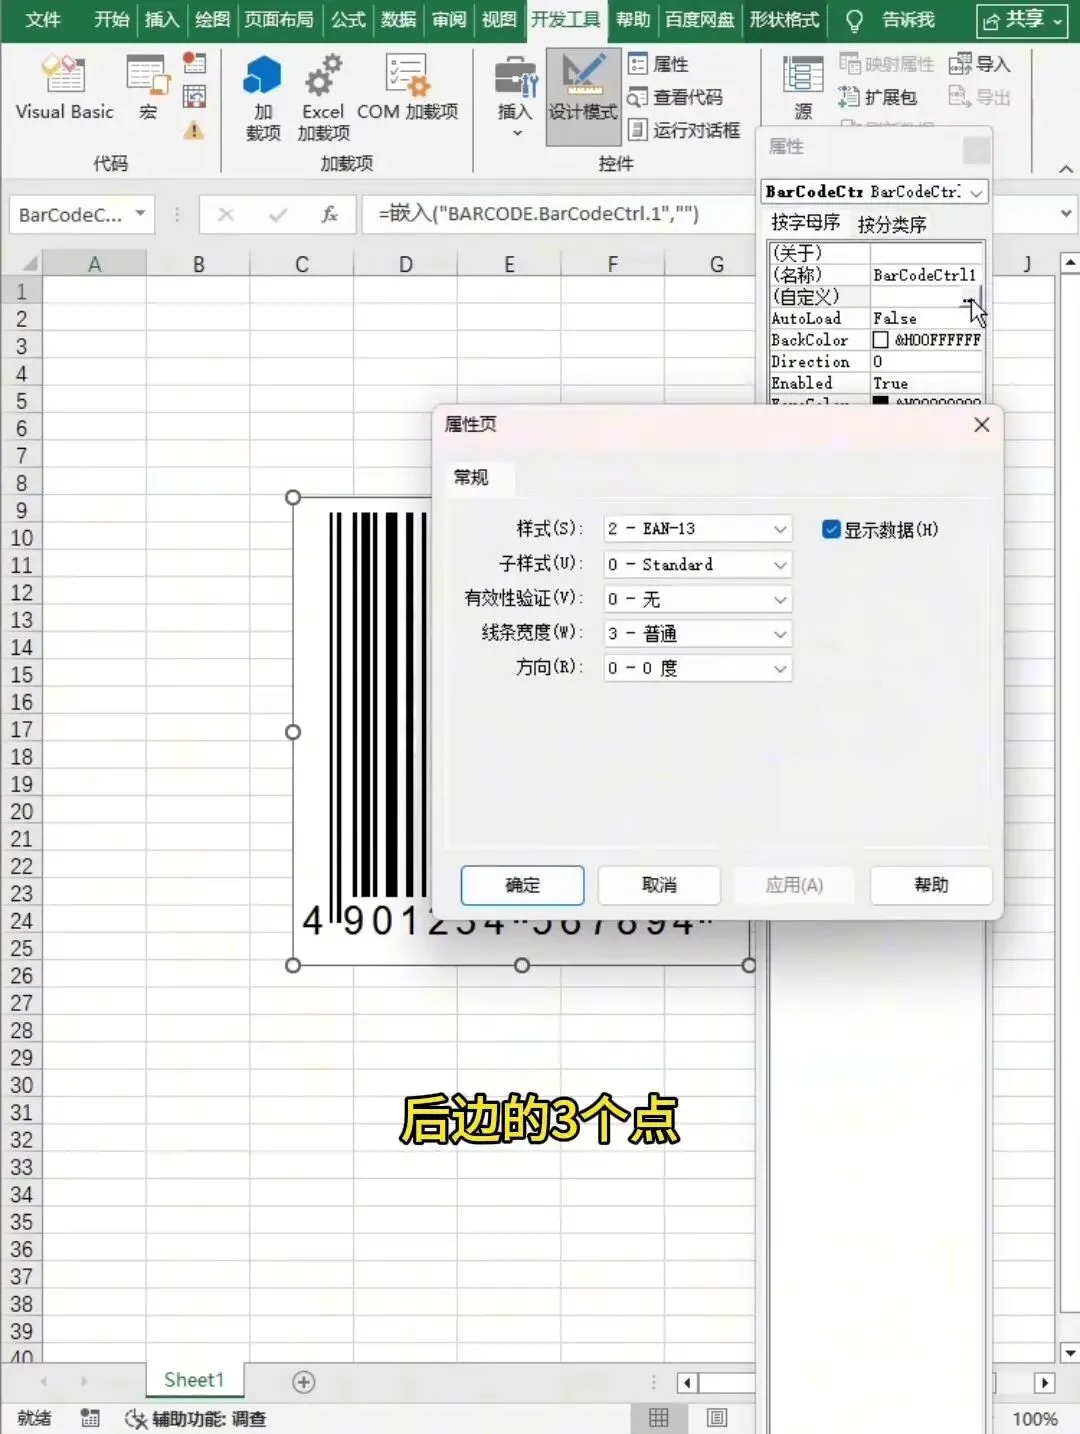Switch to Normal view icon

(x=659, y=1418)
